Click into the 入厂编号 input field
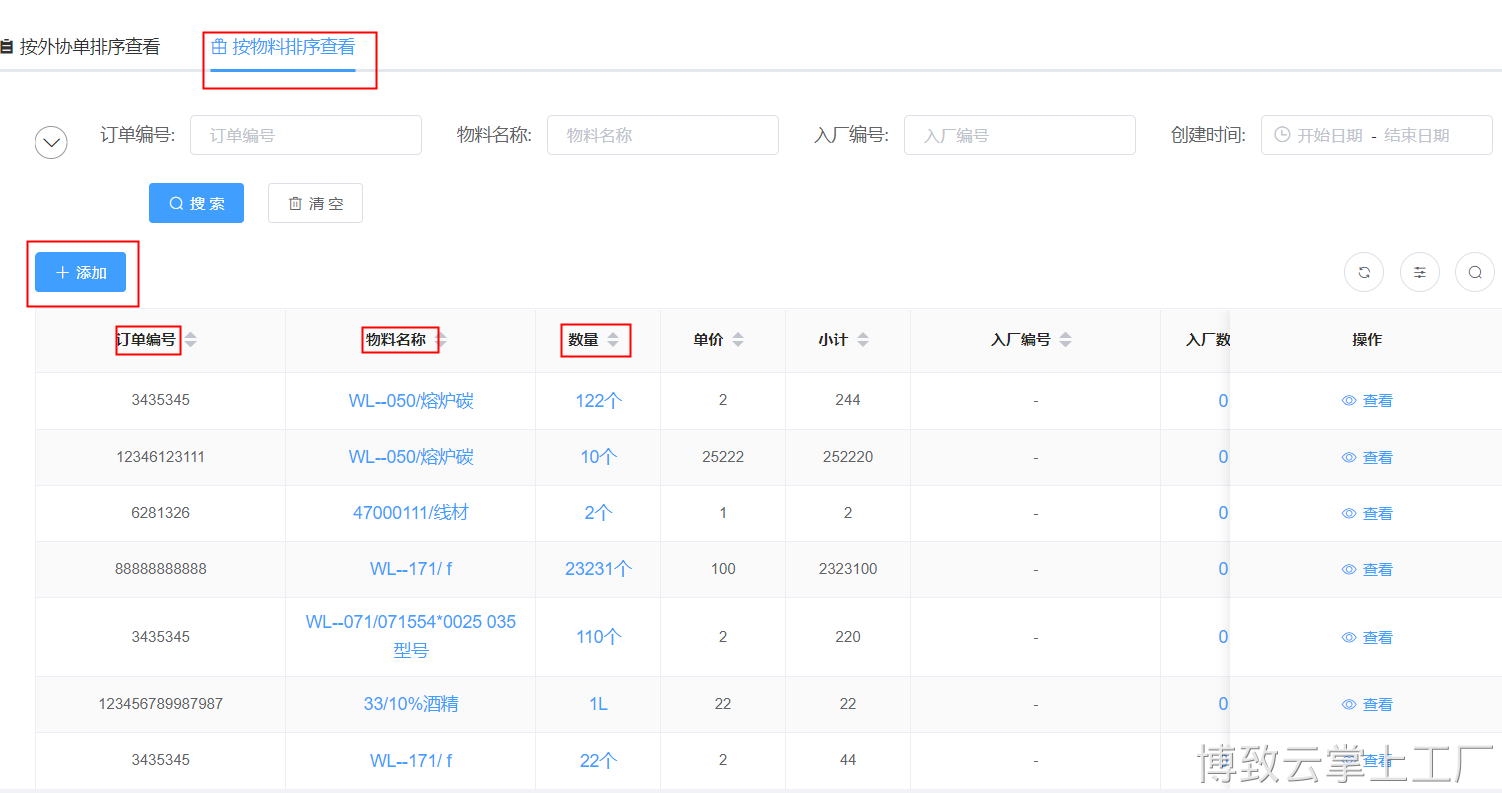Viewport: 1502px width, 793px height. tap(1019, 135)
